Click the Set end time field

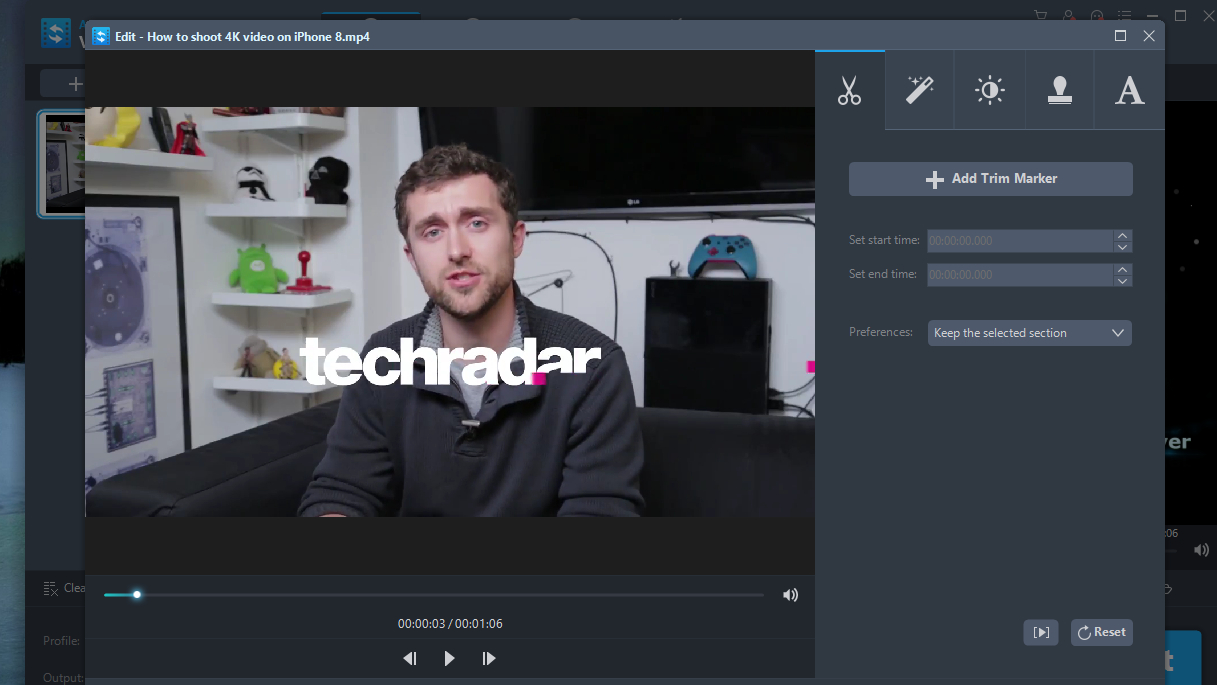point(1020,274)
